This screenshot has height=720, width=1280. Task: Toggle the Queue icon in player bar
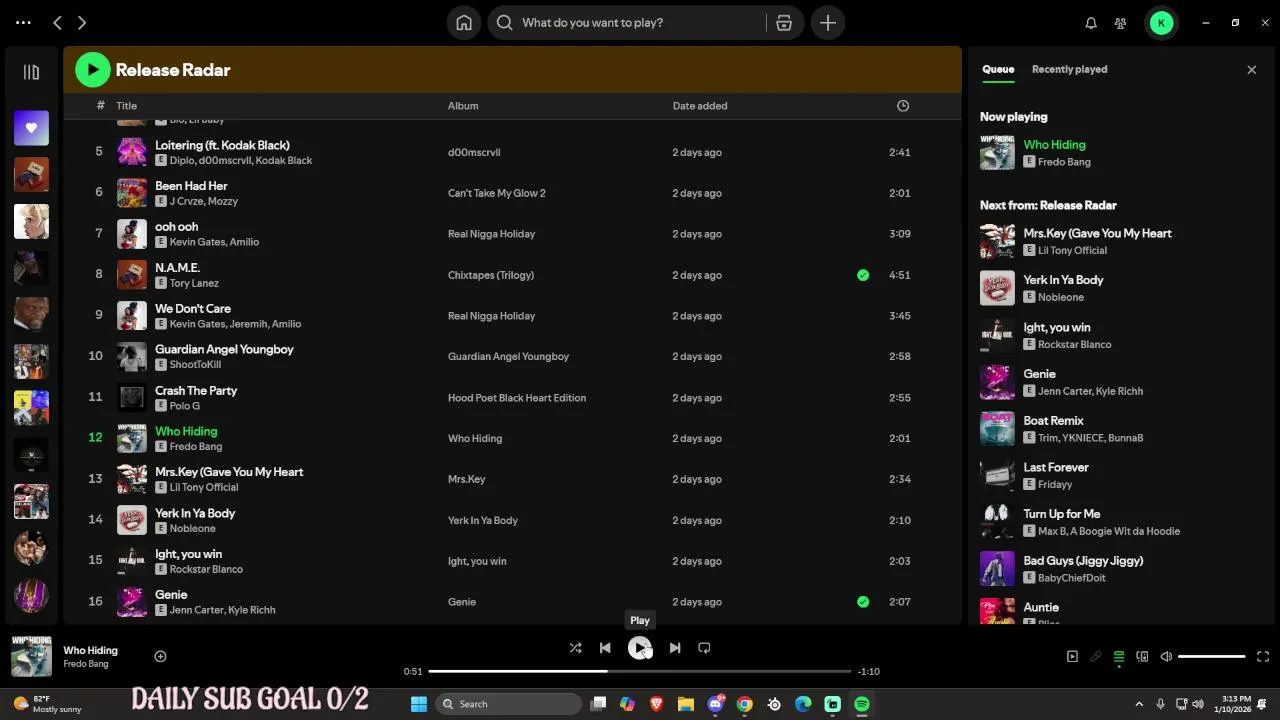(x=1119, y=657)
